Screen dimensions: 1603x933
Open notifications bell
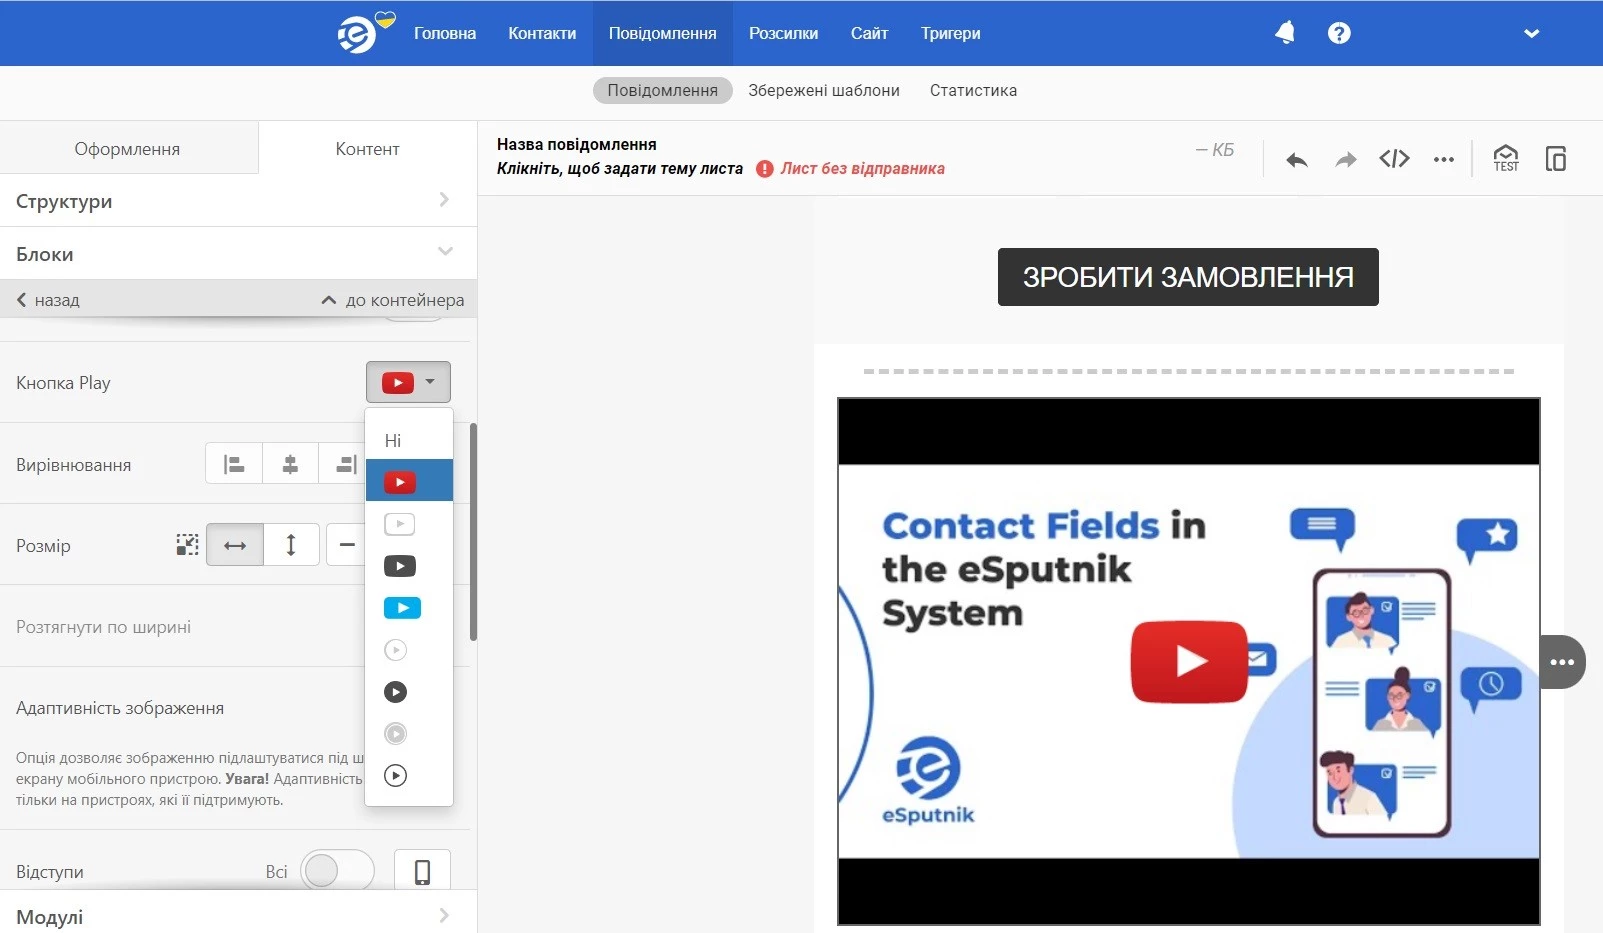click(x=1285, y=33)
